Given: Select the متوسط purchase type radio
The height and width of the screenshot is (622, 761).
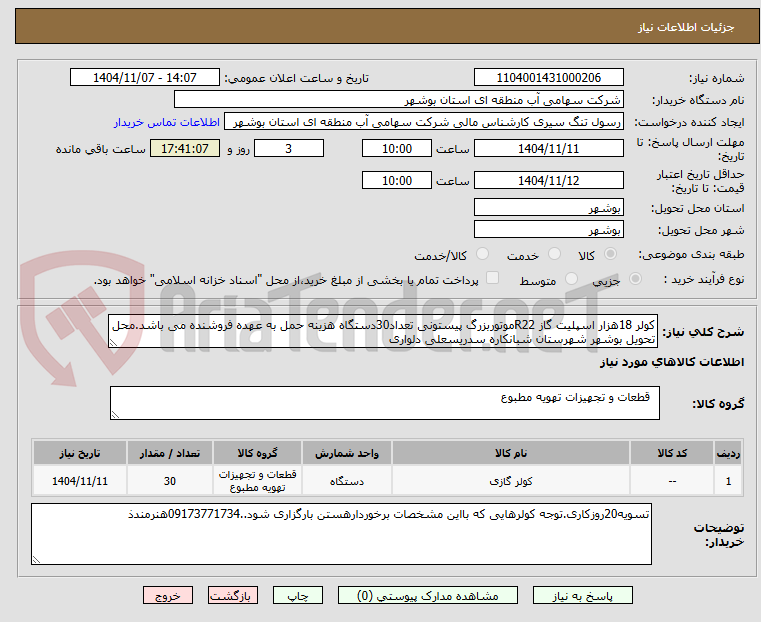Looking at the screenshot, I should 571,278.
